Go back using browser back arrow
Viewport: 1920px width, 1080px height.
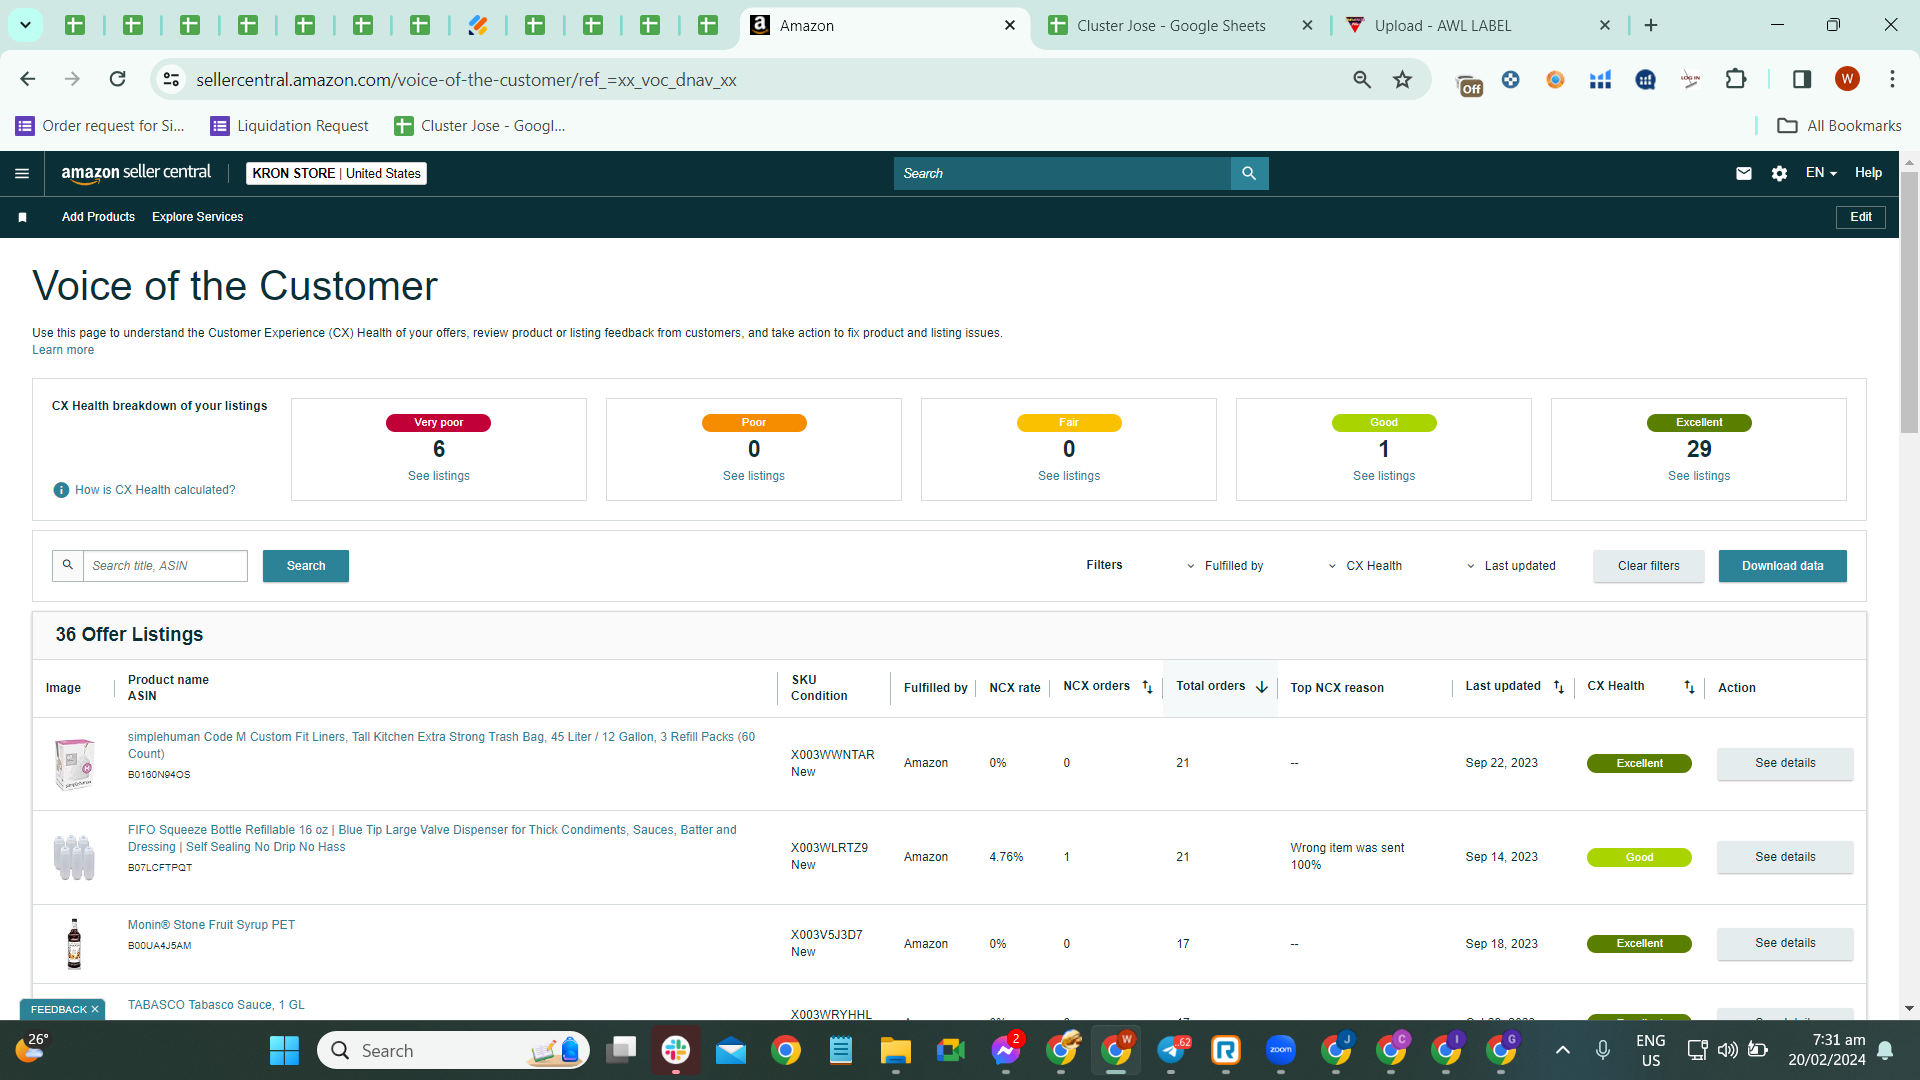pos(28,79)
